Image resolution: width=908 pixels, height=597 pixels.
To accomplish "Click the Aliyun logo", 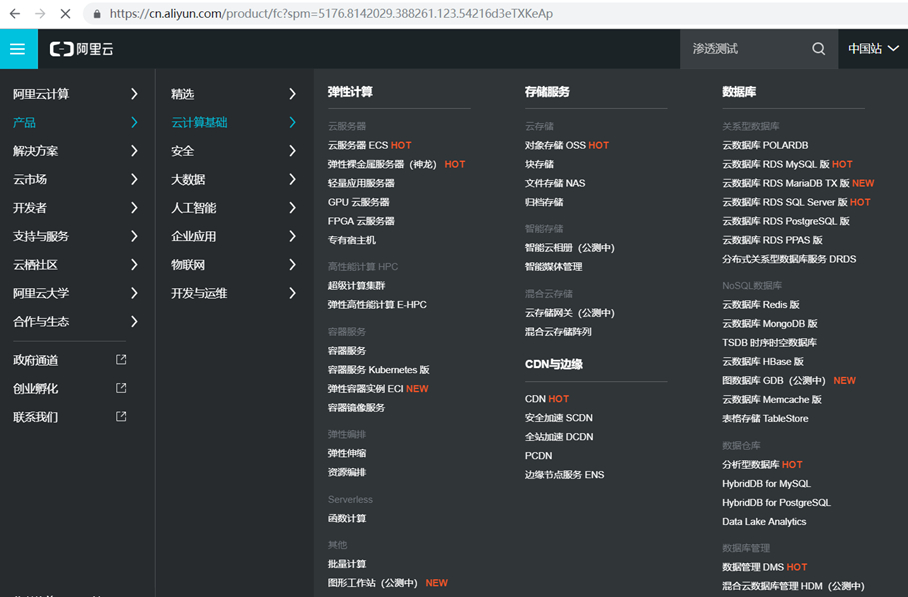I will 81,49.
